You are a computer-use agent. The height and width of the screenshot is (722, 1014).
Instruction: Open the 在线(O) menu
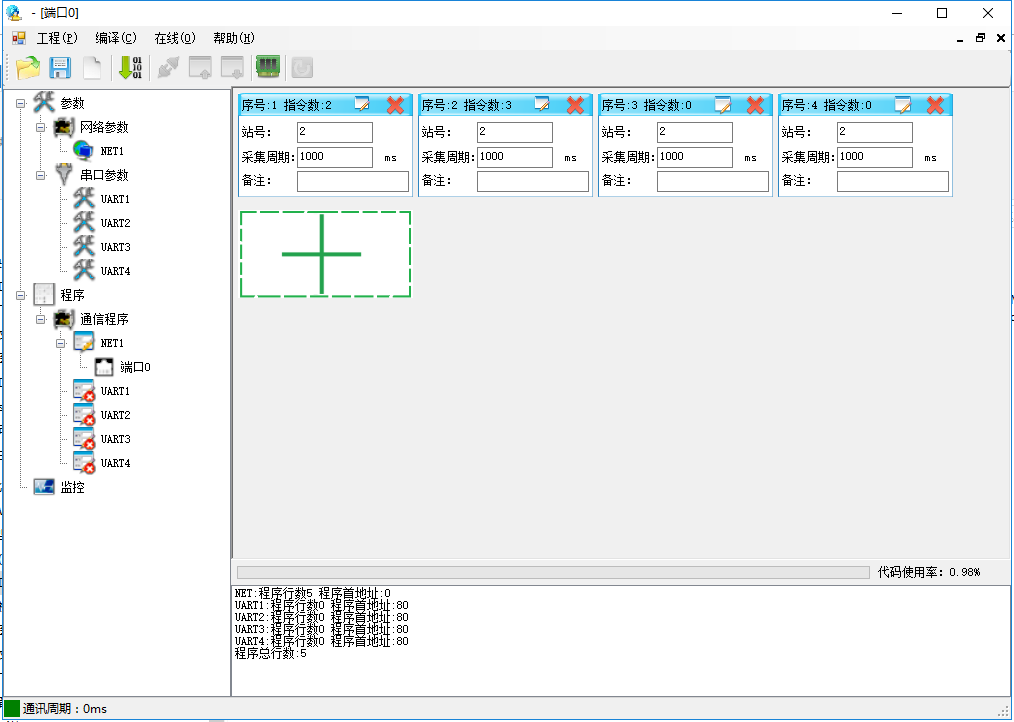pos(173,38)
